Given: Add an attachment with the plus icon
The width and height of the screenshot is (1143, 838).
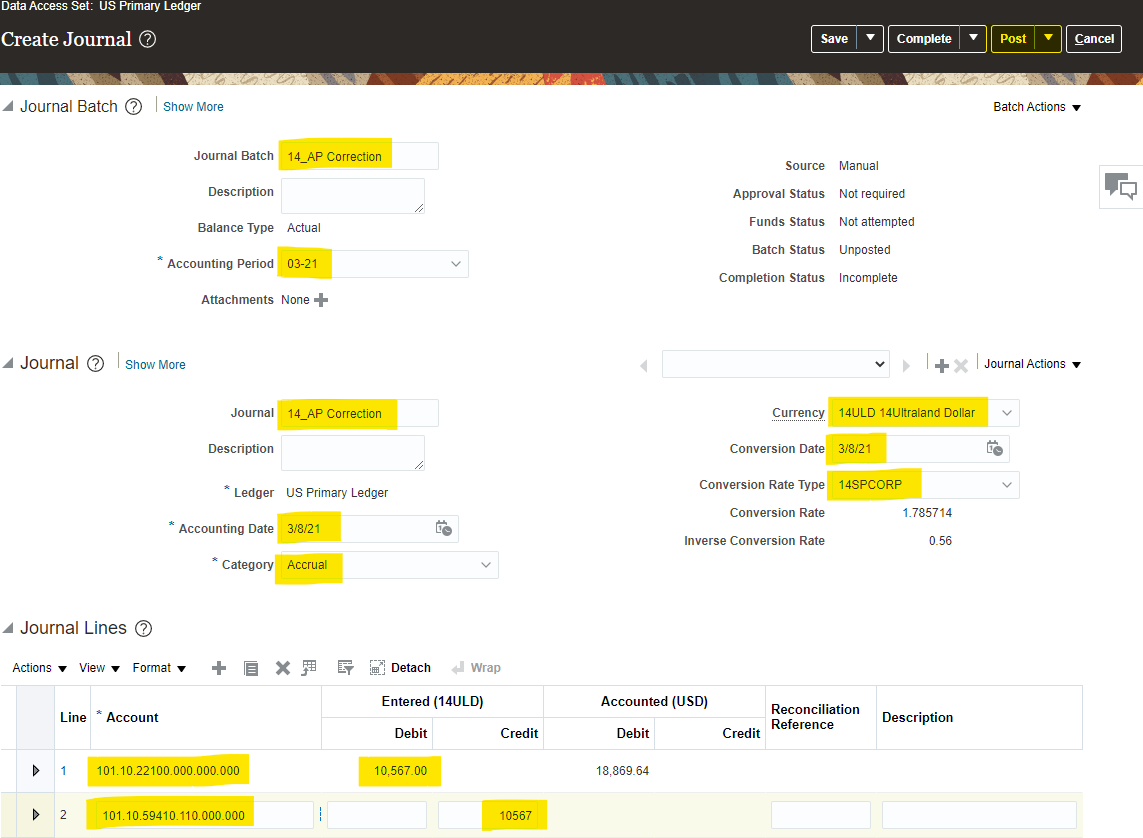Looking at the screenshot, I should (x=321, y=300).
